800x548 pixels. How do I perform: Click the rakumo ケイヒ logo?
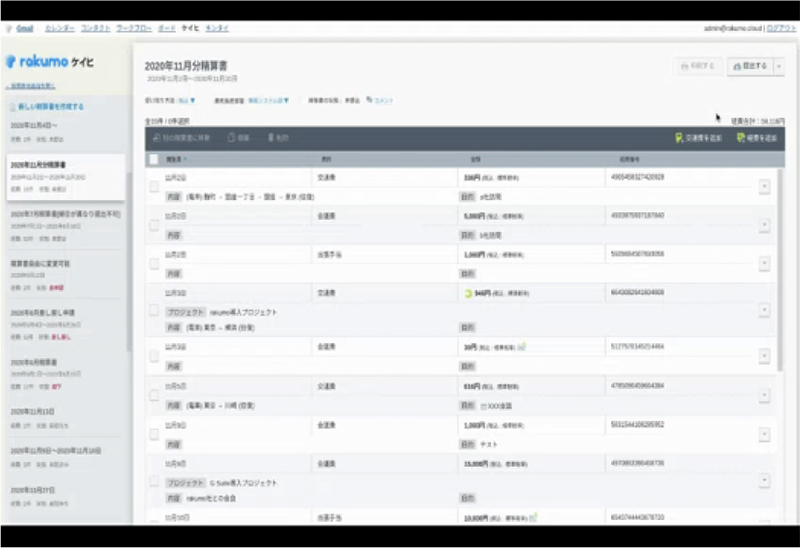[x=49, y=62]
